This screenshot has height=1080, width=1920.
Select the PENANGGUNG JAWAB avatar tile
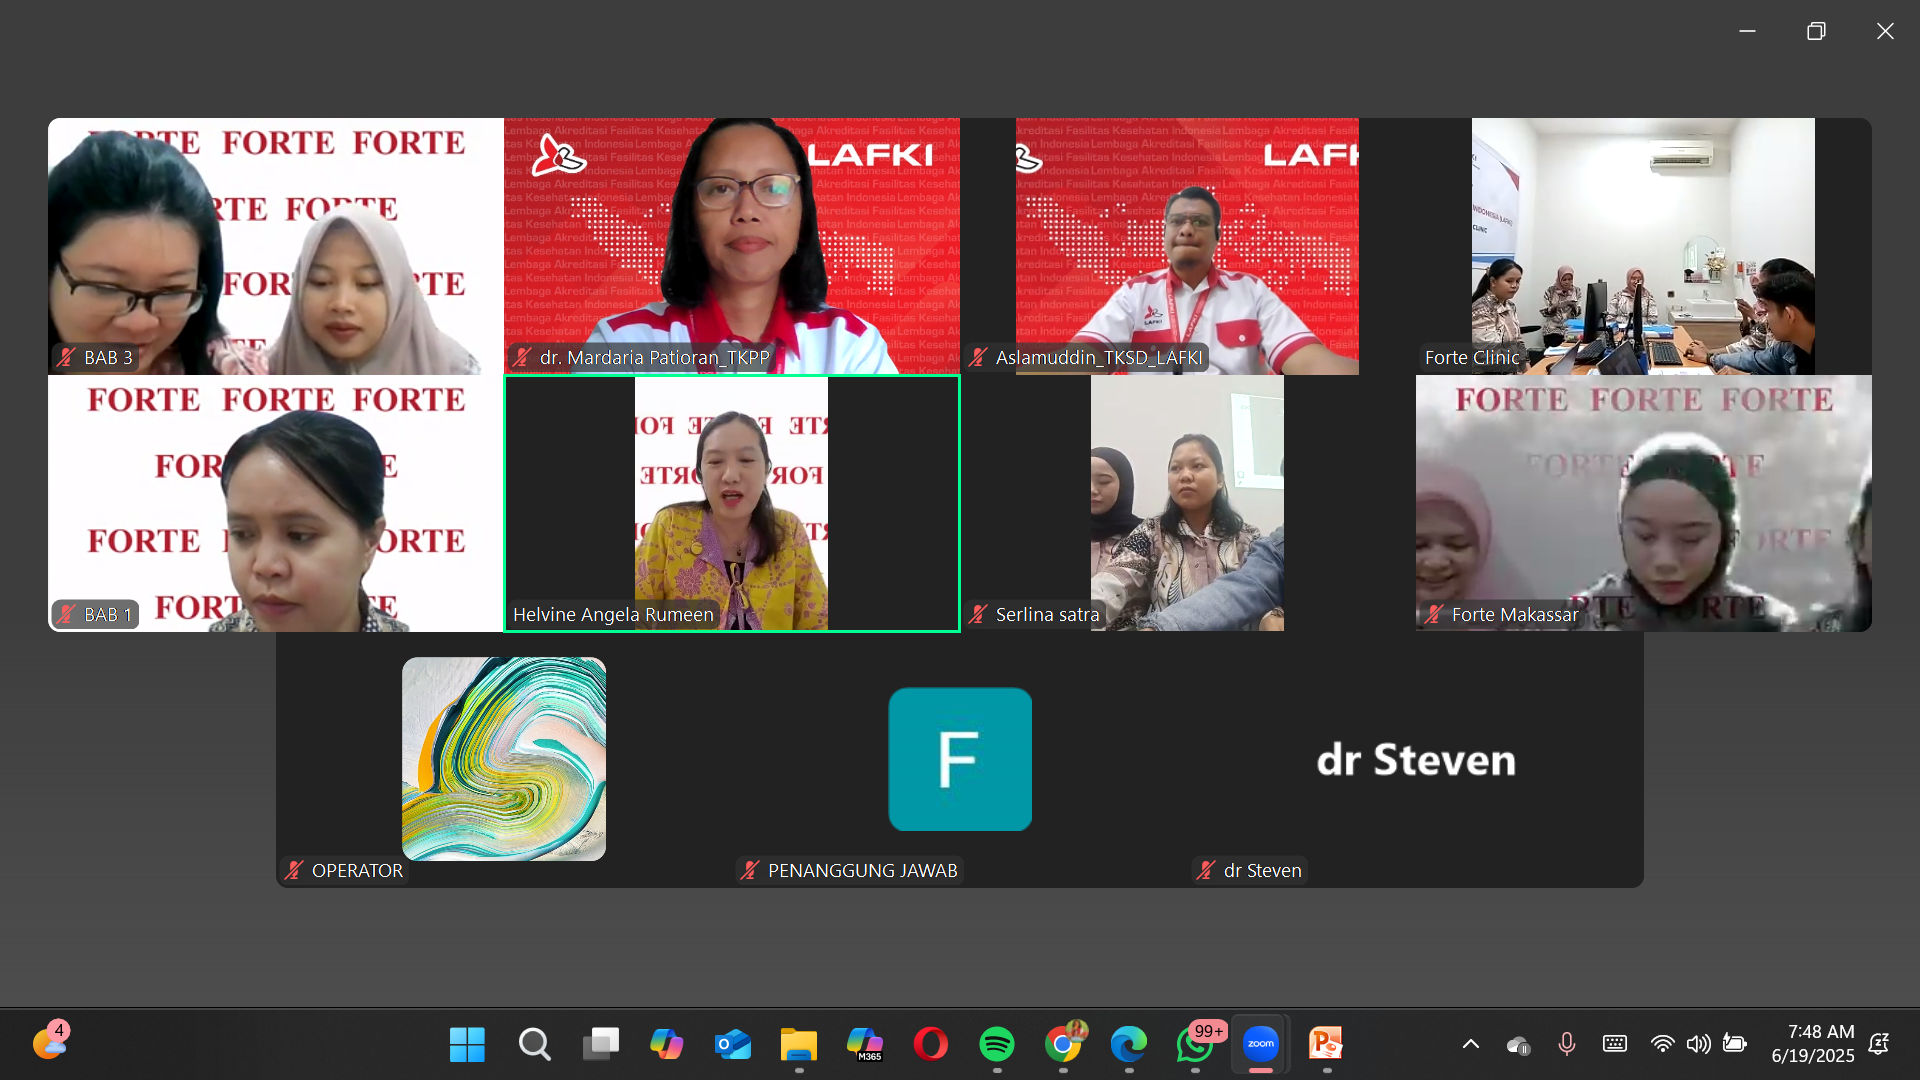click(x=960, y=760)
